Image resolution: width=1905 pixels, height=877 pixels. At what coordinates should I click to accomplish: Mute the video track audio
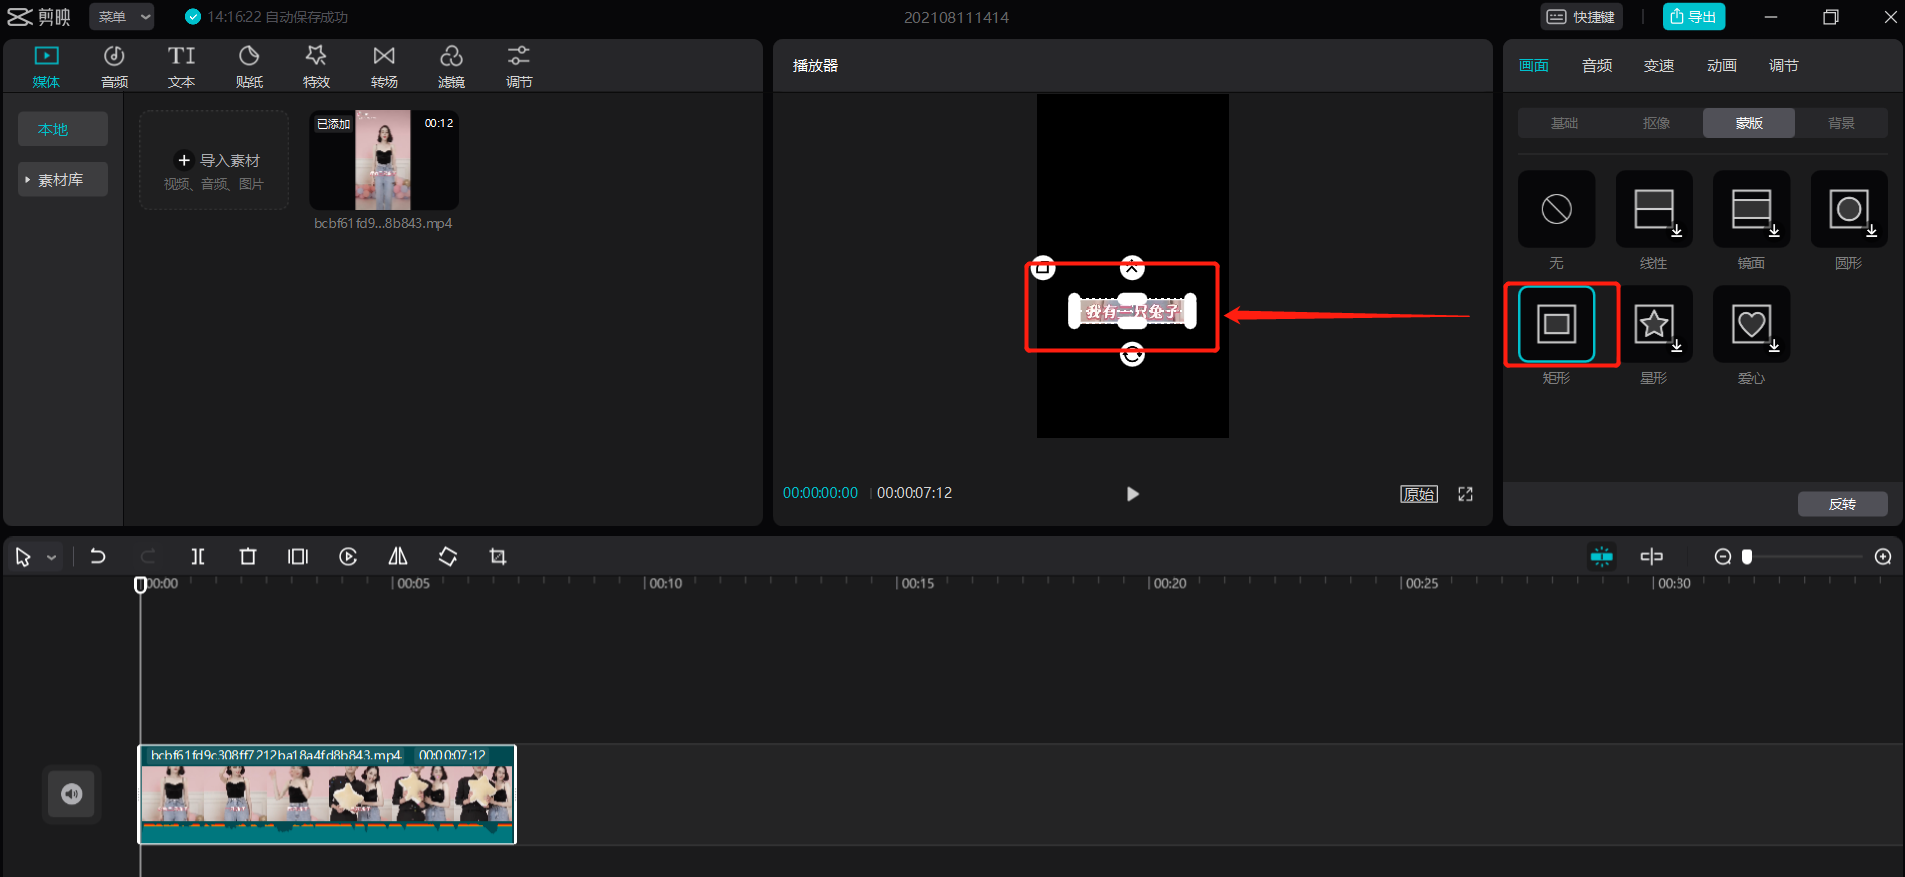[x=72, y=794]
